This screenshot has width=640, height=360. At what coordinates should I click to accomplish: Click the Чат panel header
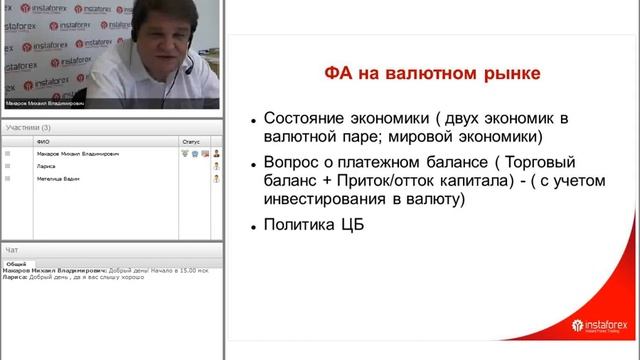tap(112, 250)
